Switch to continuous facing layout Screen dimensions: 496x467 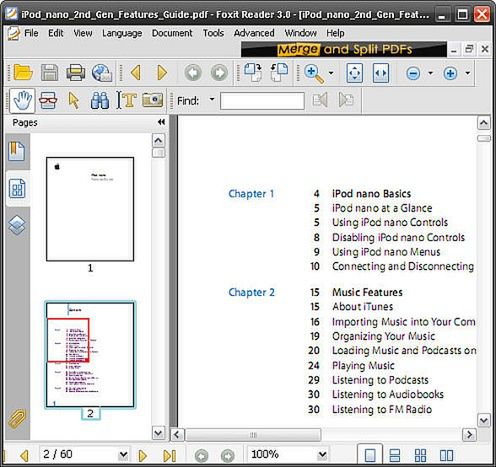point(420,455)
